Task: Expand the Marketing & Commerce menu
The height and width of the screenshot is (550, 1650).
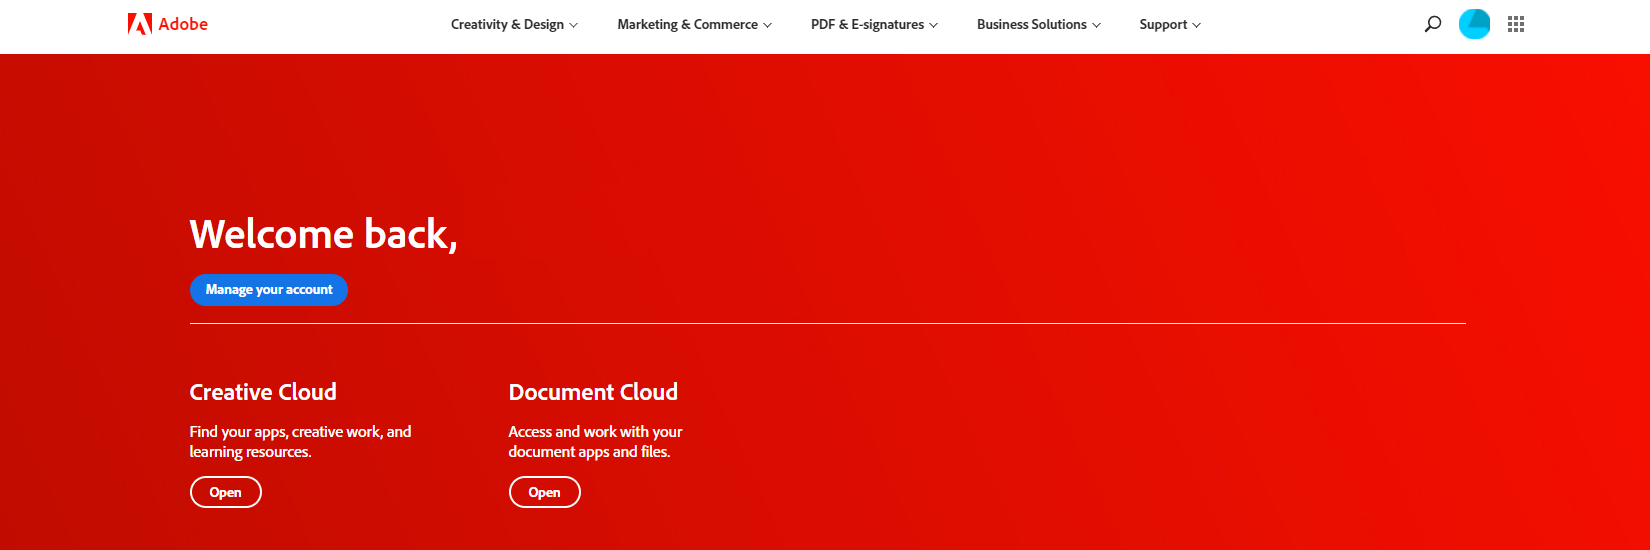Action: 695,25
